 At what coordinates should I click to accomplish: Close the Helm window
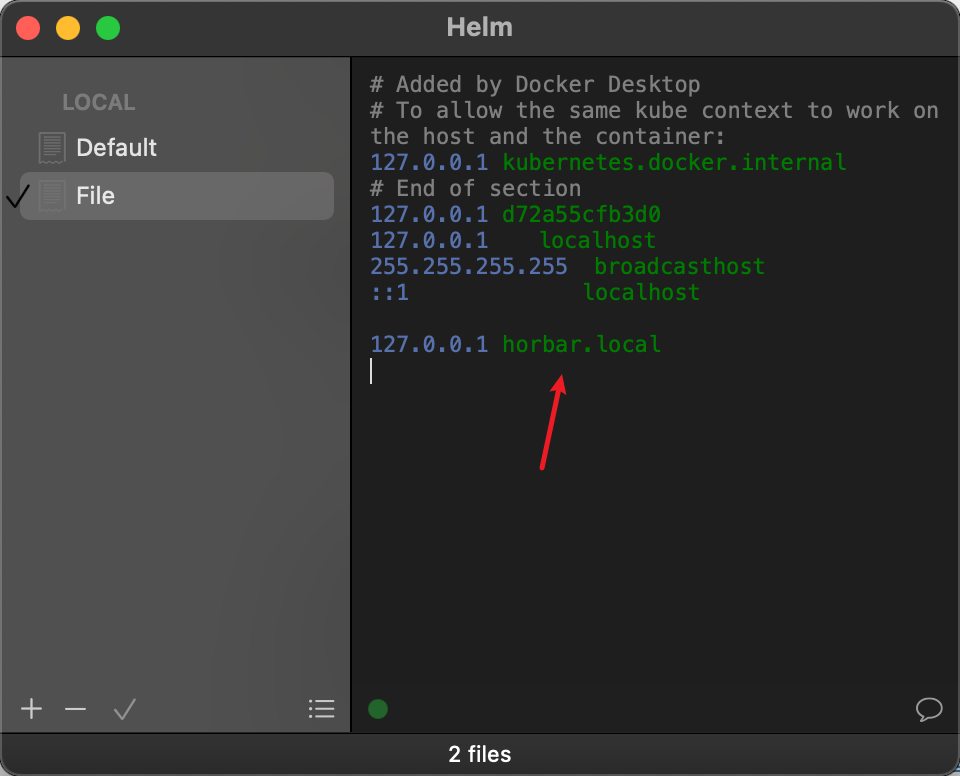(x=28, y=28)
